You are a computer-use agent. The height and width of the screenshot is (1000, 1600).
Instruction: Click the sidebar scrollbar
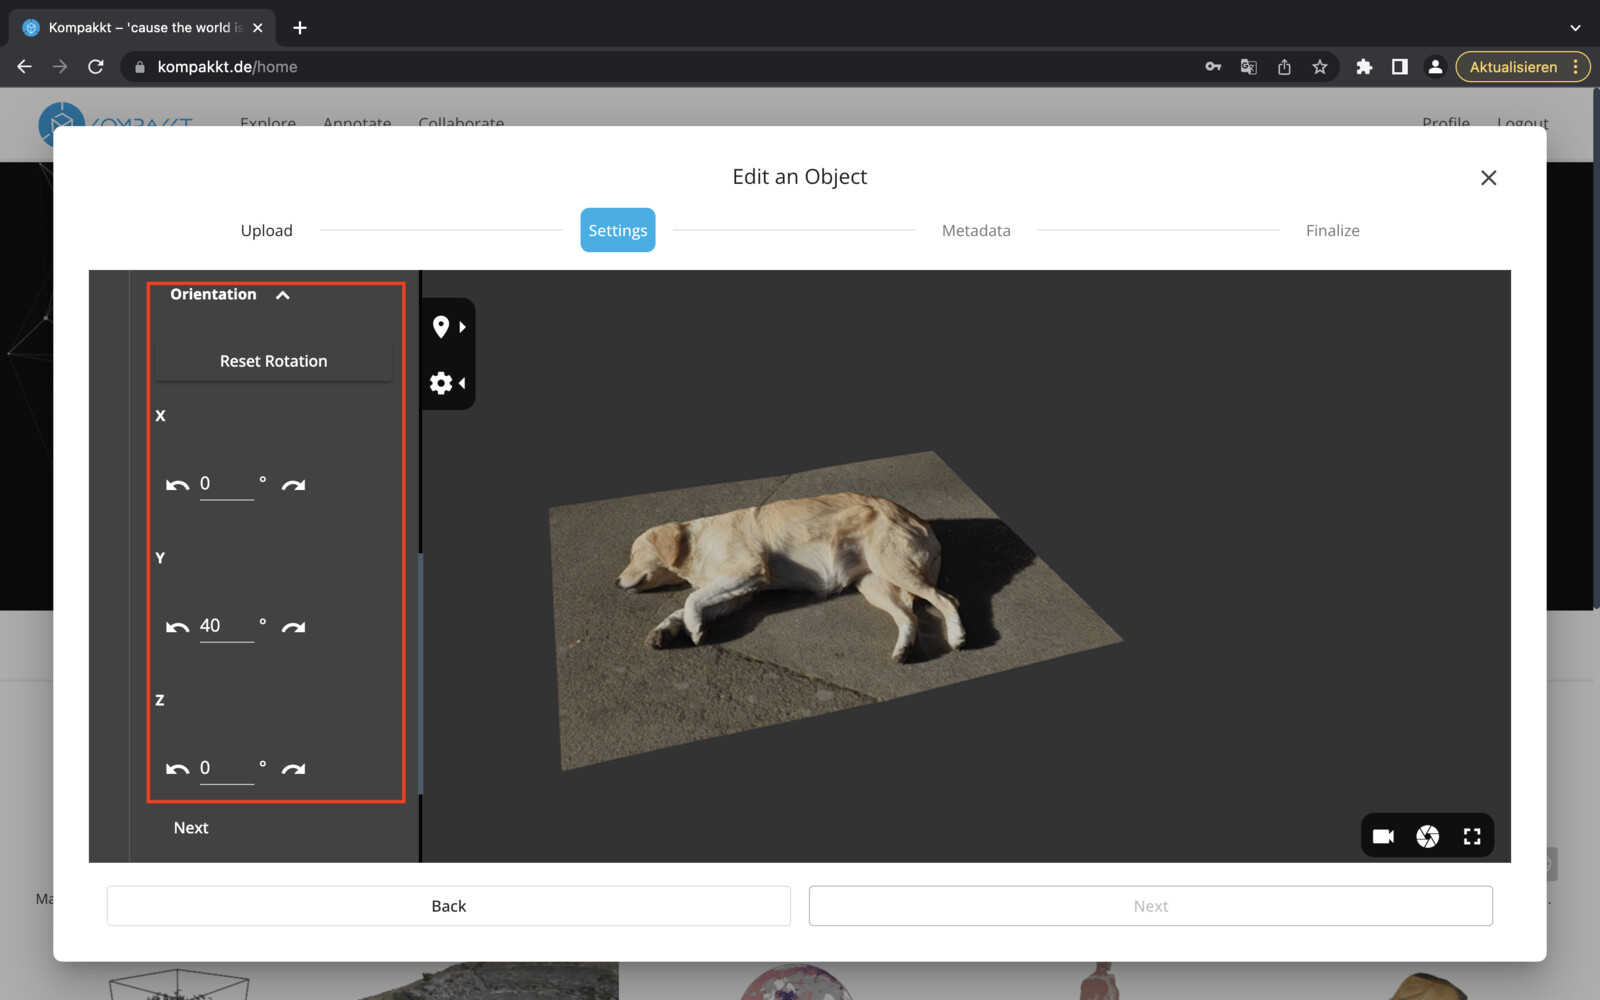(x=421, y=674)
